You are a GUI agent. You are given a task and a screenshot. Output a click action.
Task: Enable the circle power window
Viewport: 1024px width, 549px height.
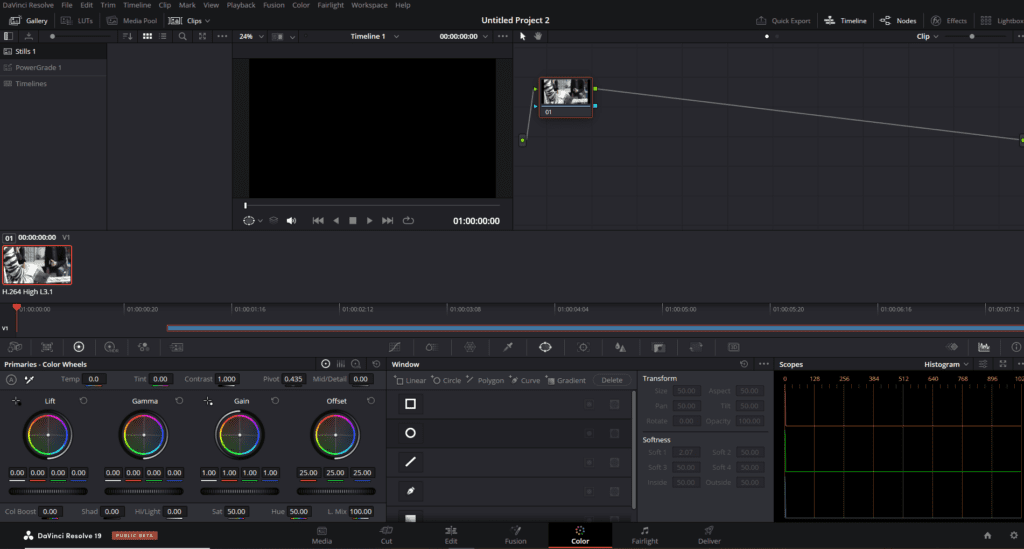[x=410, y=433]
